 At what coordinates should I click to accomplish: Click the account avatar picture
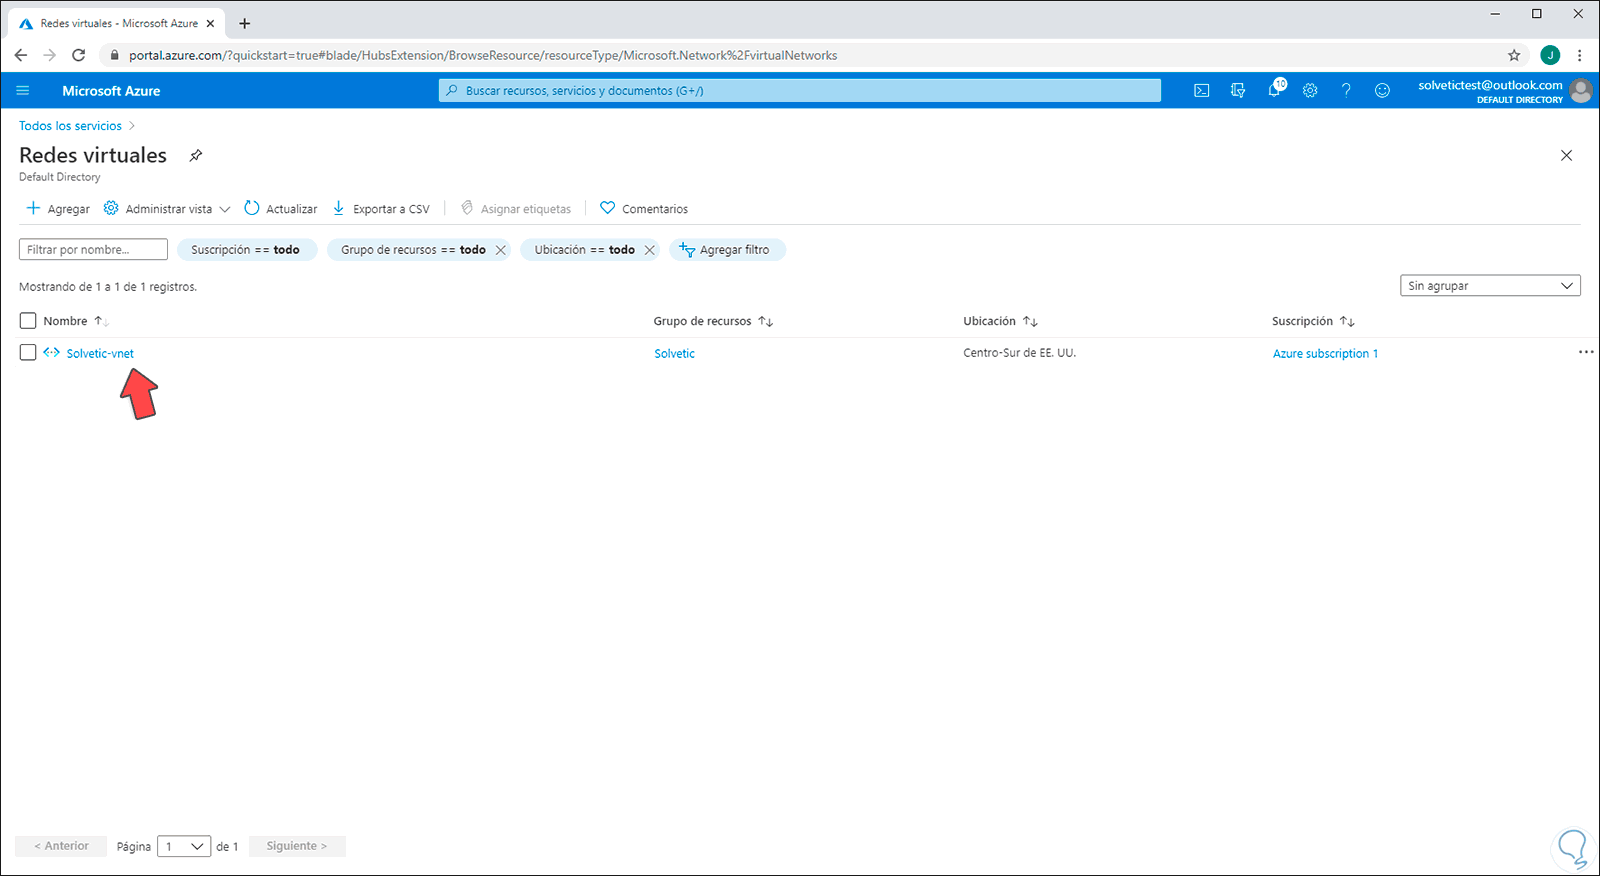pos(1581,90)
